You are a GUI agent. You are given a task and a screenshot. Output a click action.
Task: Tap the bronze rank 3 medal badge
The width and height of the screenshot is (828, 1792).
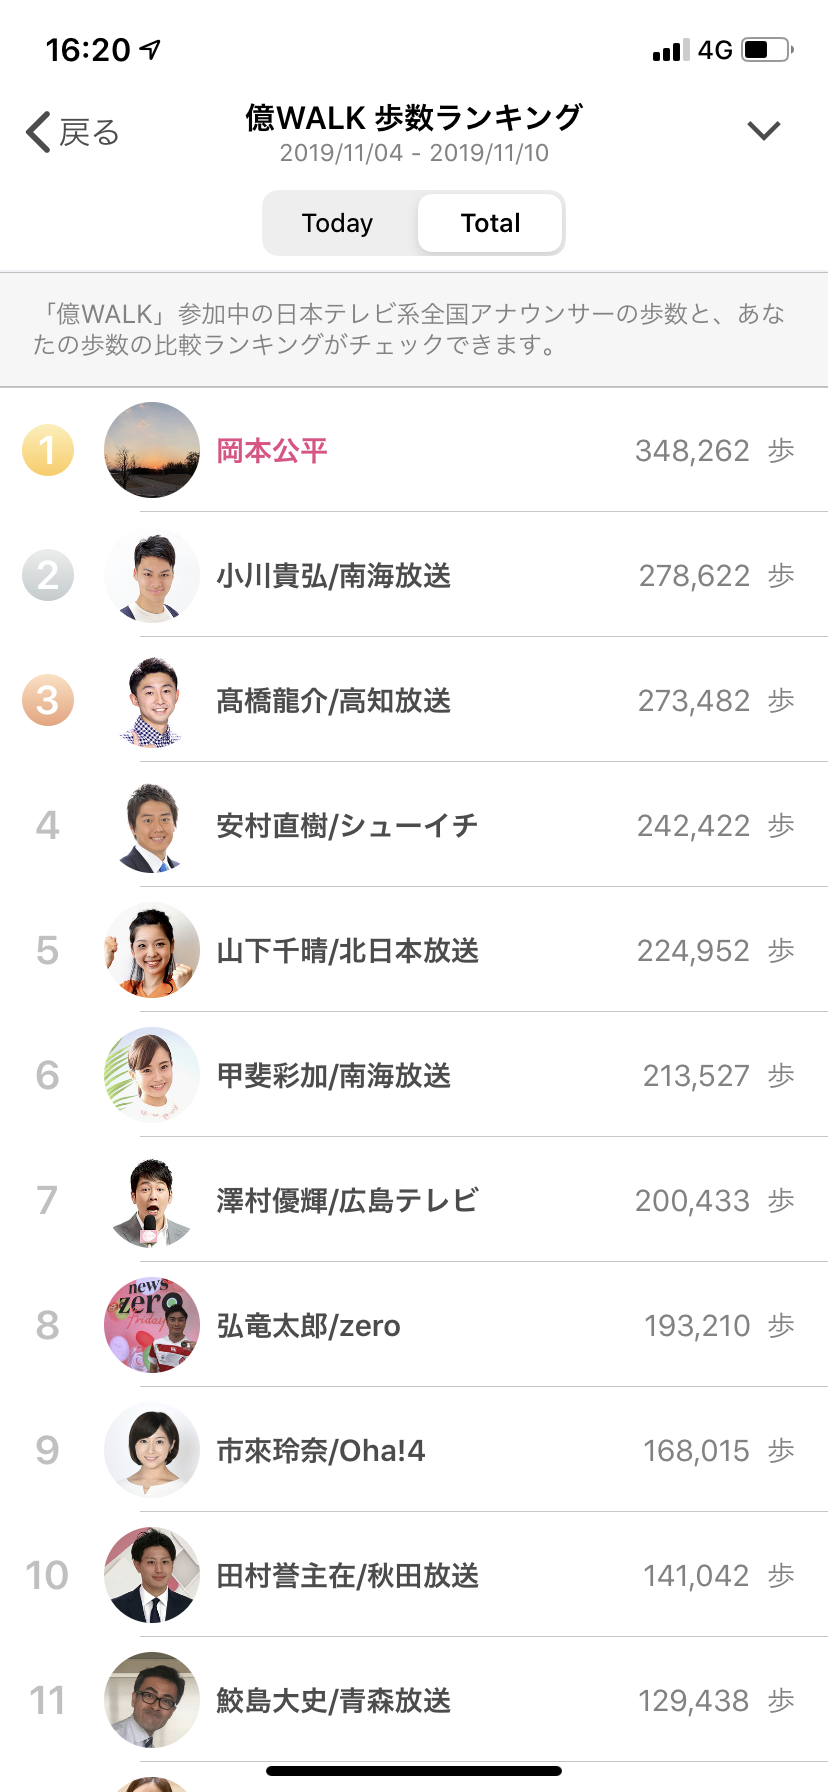48,700
